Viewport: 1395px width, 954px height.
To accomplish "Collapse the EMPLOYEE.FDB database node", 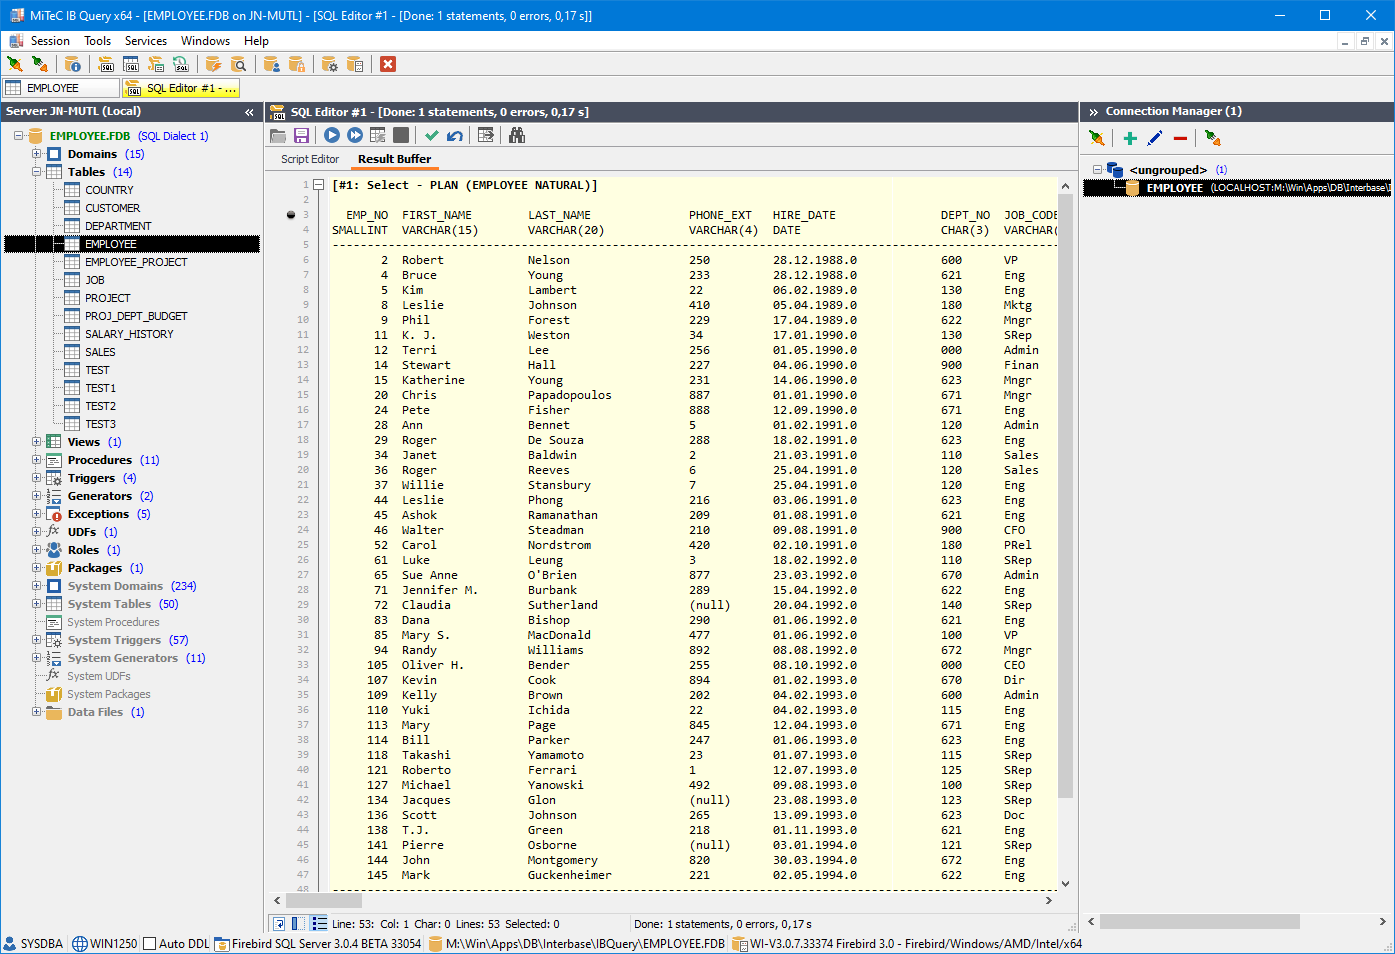I will (19, 135).
